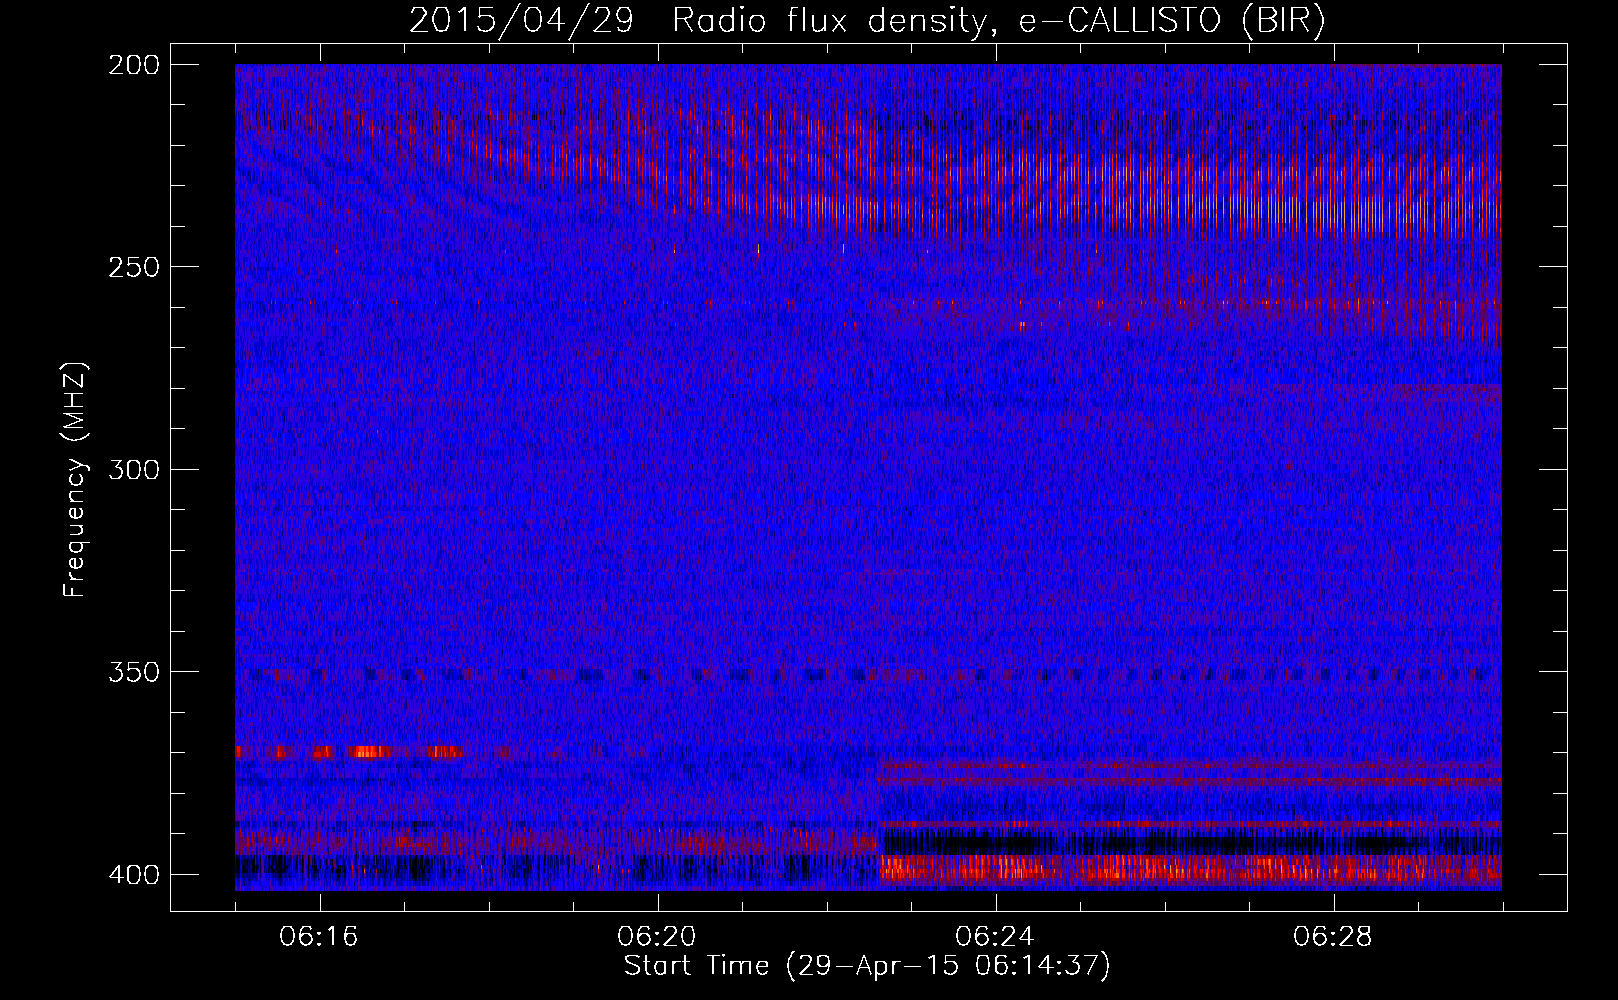Click the 06:20 time tick label

tap(657, 937)
